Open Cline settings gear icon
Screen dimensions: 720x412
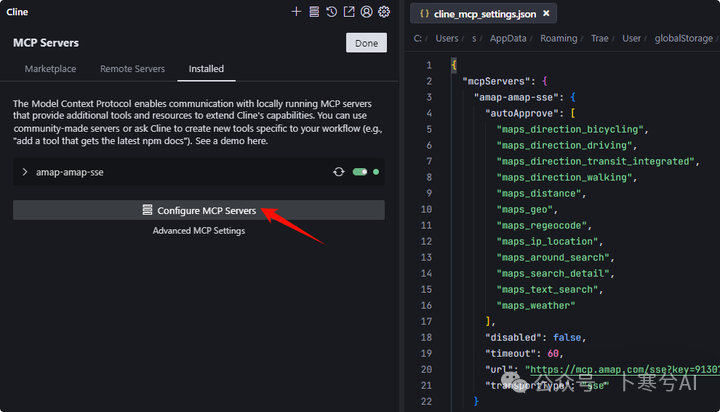click(384, 12)
